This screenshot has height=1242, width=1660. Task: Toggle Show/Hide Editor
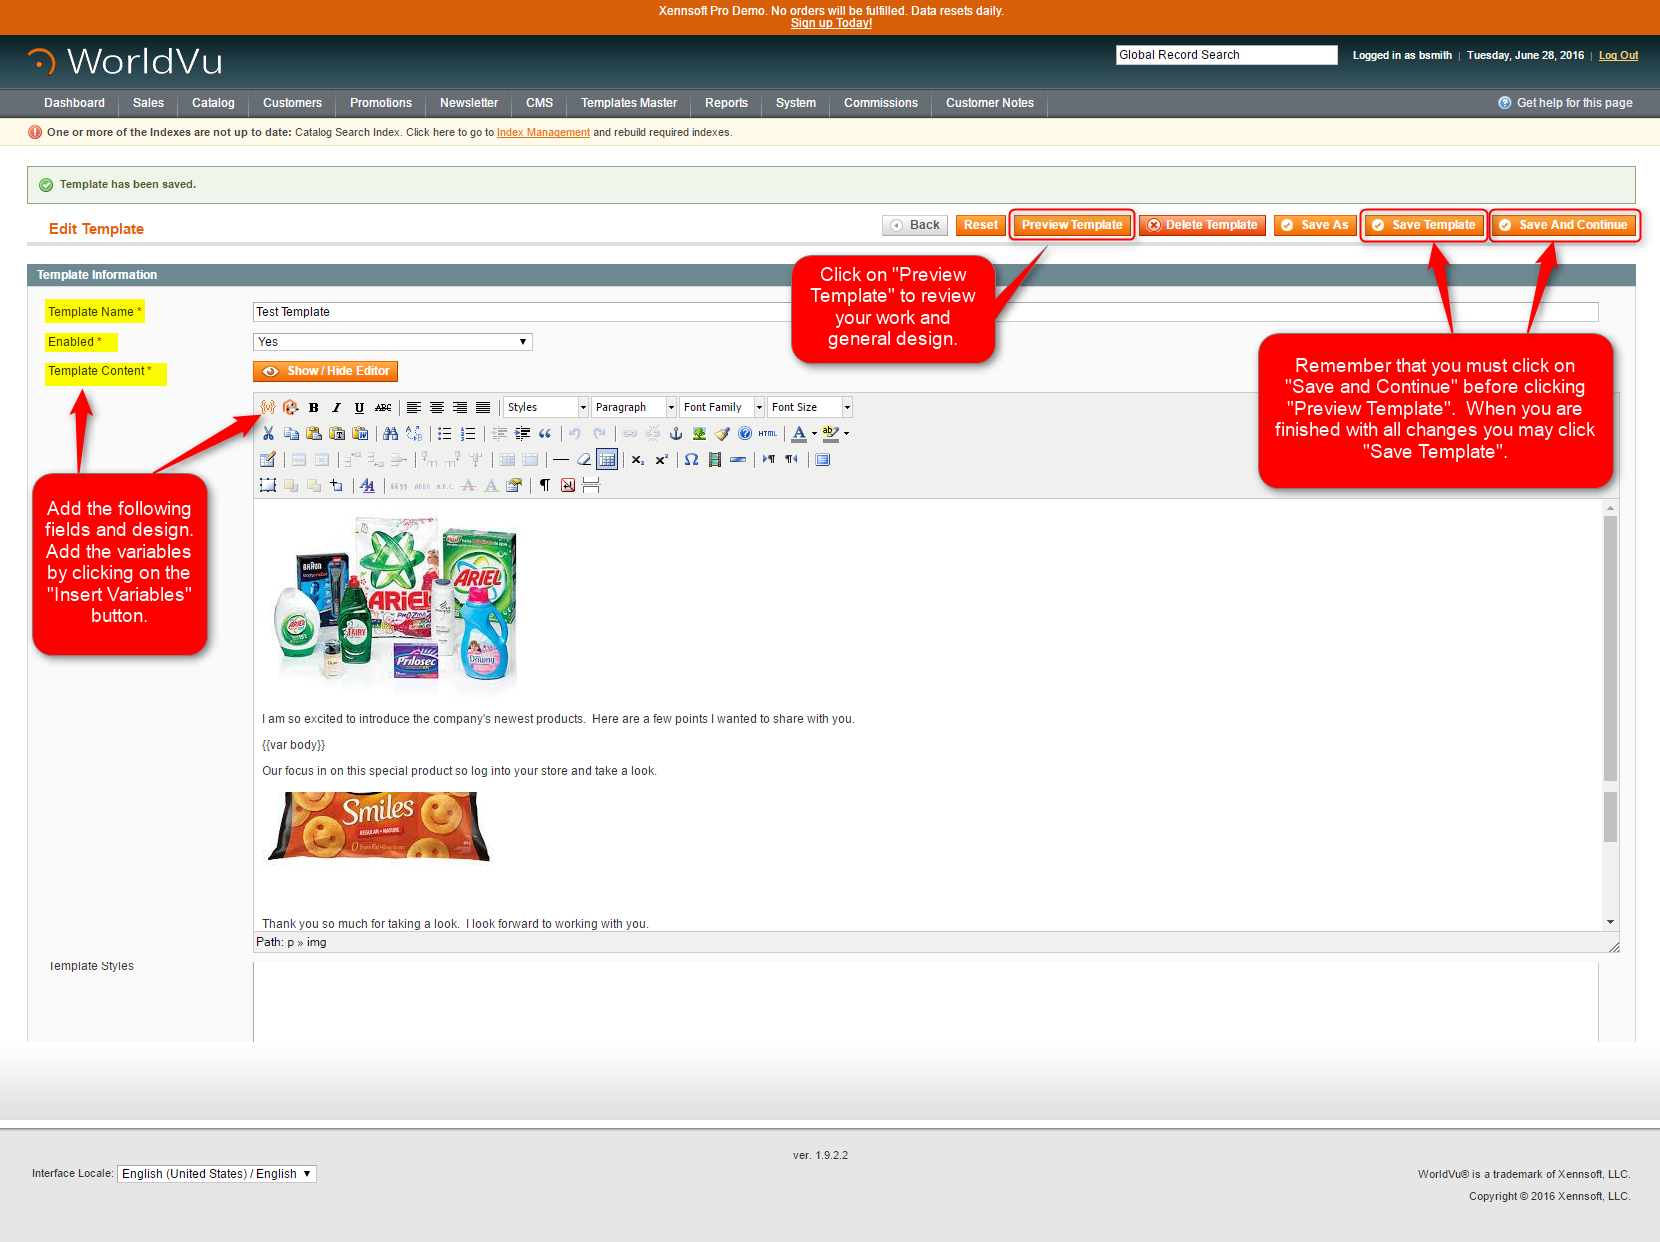325,371
